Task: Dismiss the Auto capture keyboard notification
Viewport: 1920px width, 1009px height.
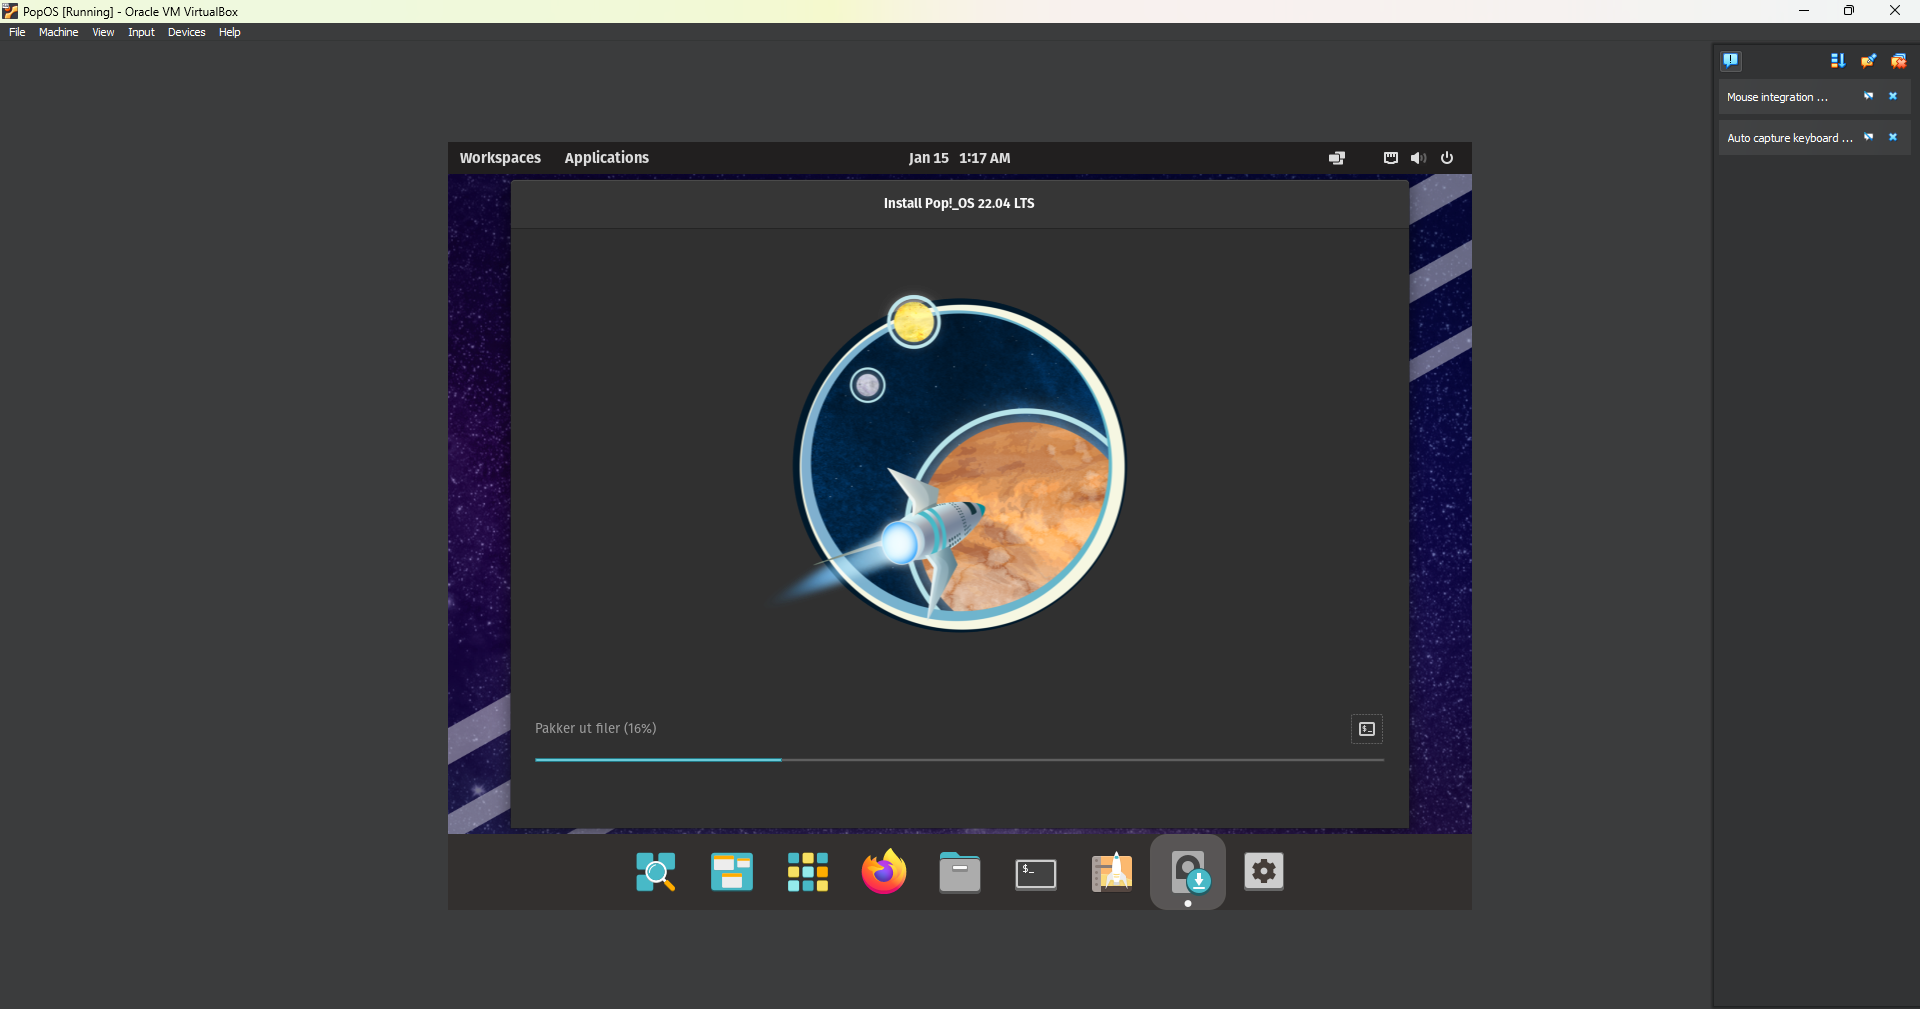Action: point(1892,138)
